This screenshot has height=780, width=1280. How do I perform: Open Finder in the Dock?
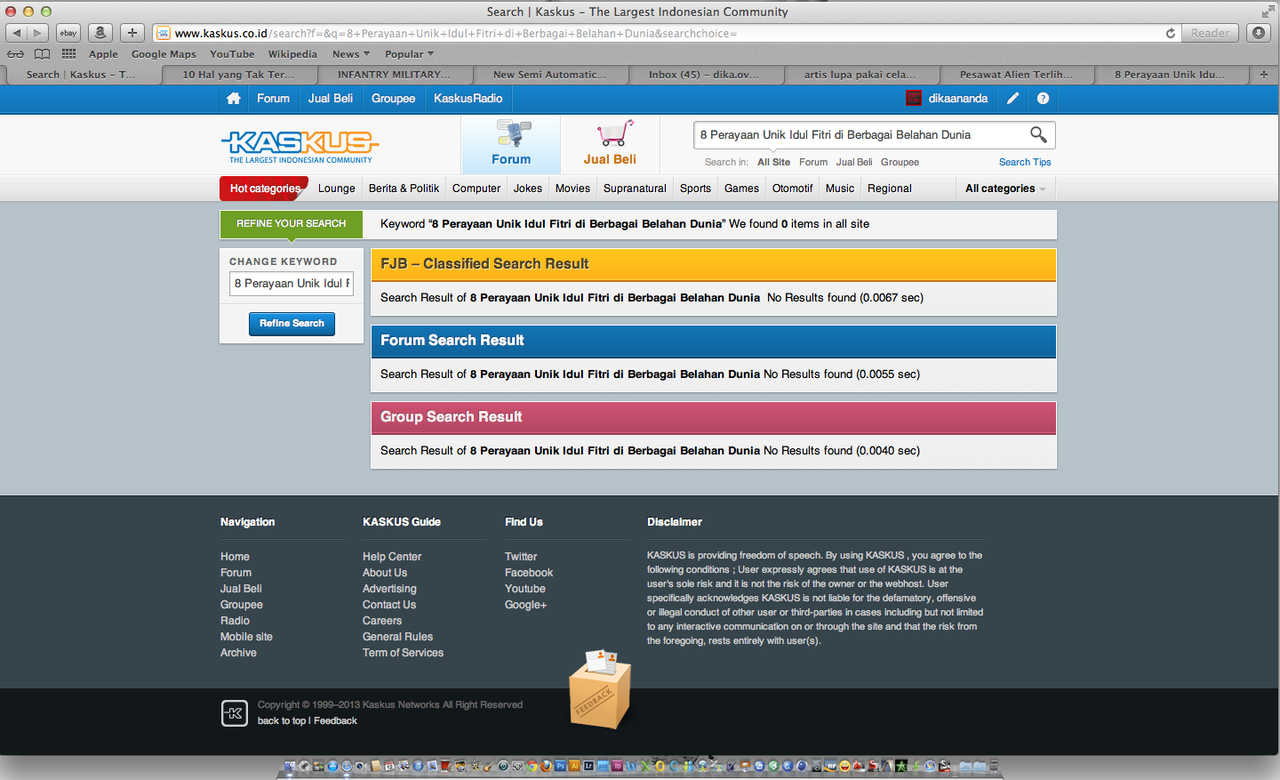[x=290, y=767]
